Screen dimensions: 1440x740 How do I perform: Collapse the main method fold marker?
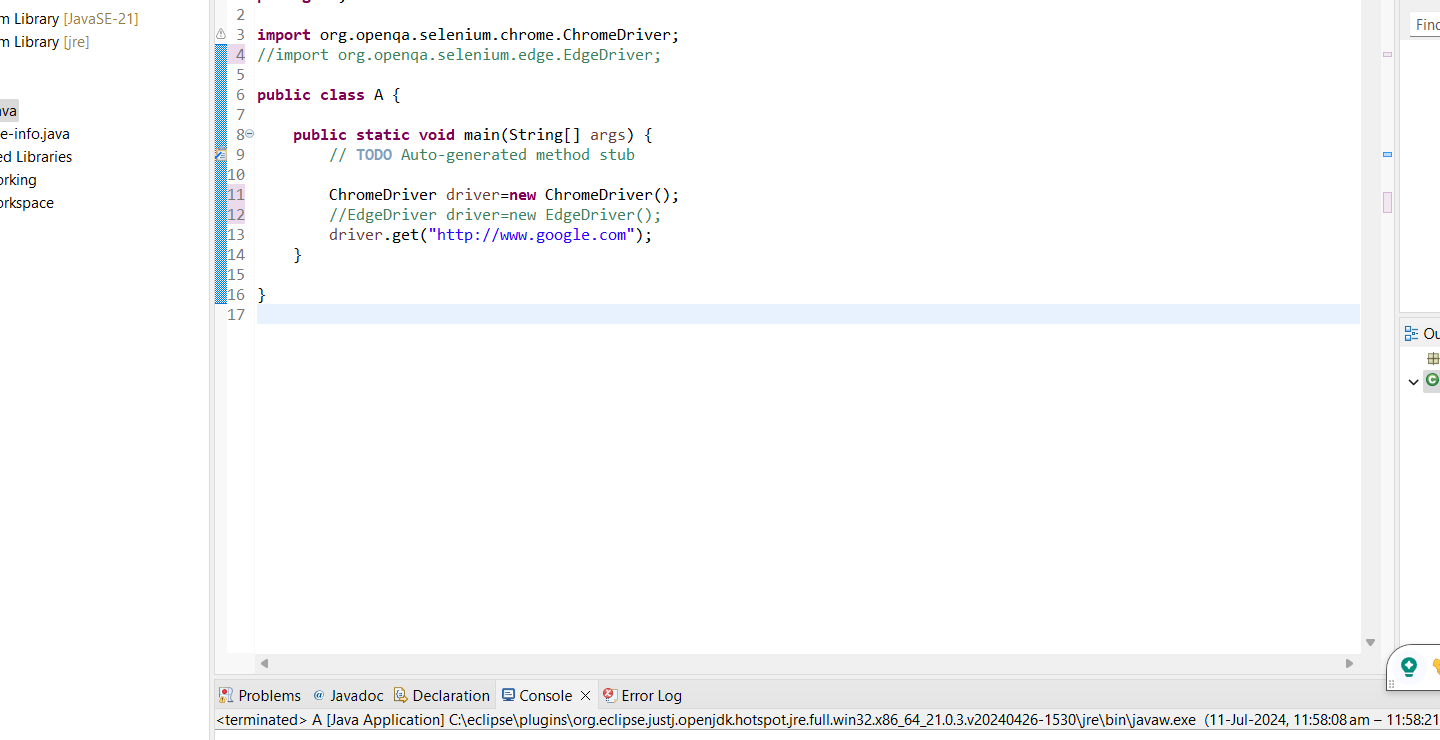pos(248,133)
